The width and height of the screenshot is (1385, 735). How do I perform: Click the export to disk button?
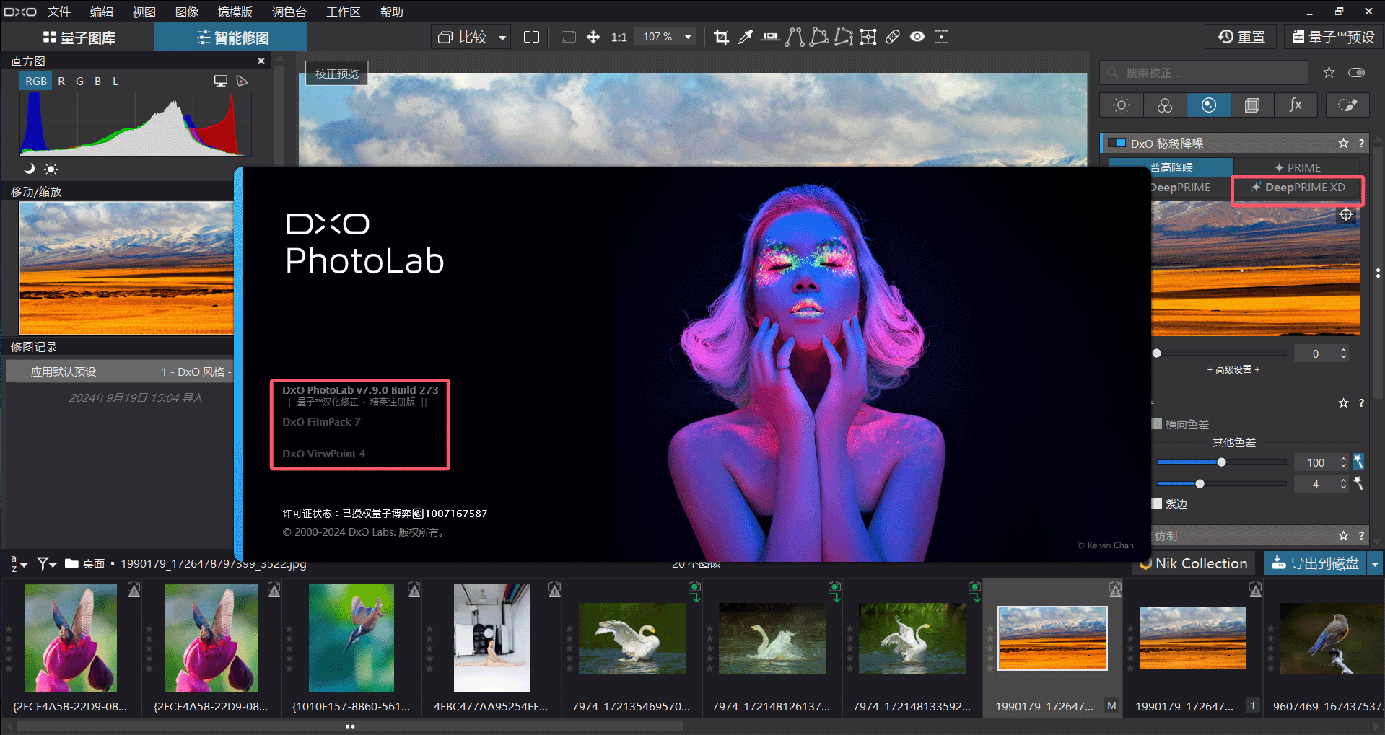(x=1315, y=564)
